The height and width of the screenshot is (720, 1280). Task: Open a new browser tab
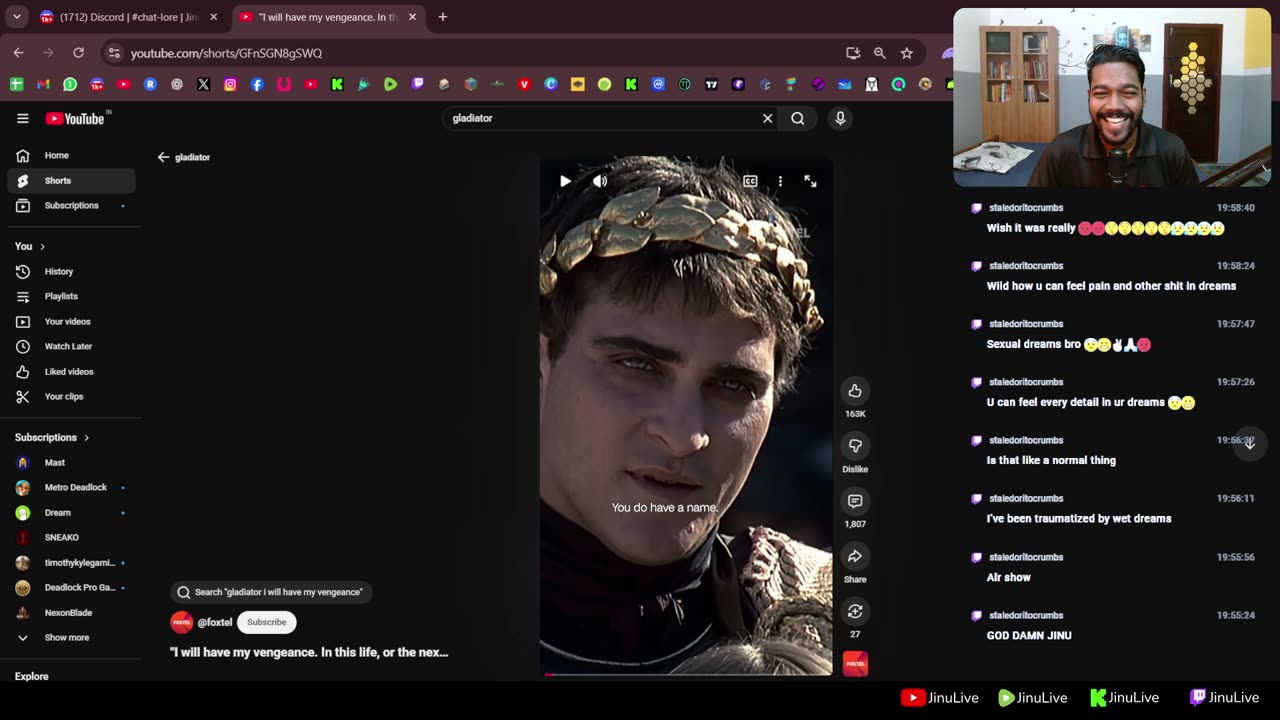click(x=443, y=17)
